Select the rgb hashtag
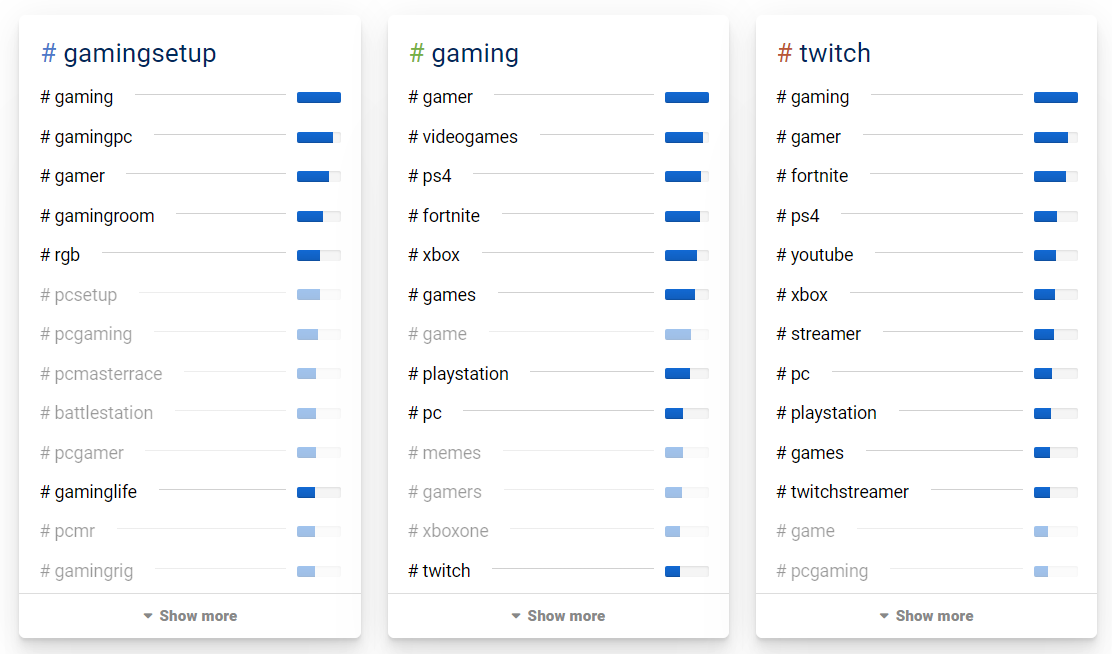The image size is (1112, 654). pyautogui.click(x=60, y=255)
